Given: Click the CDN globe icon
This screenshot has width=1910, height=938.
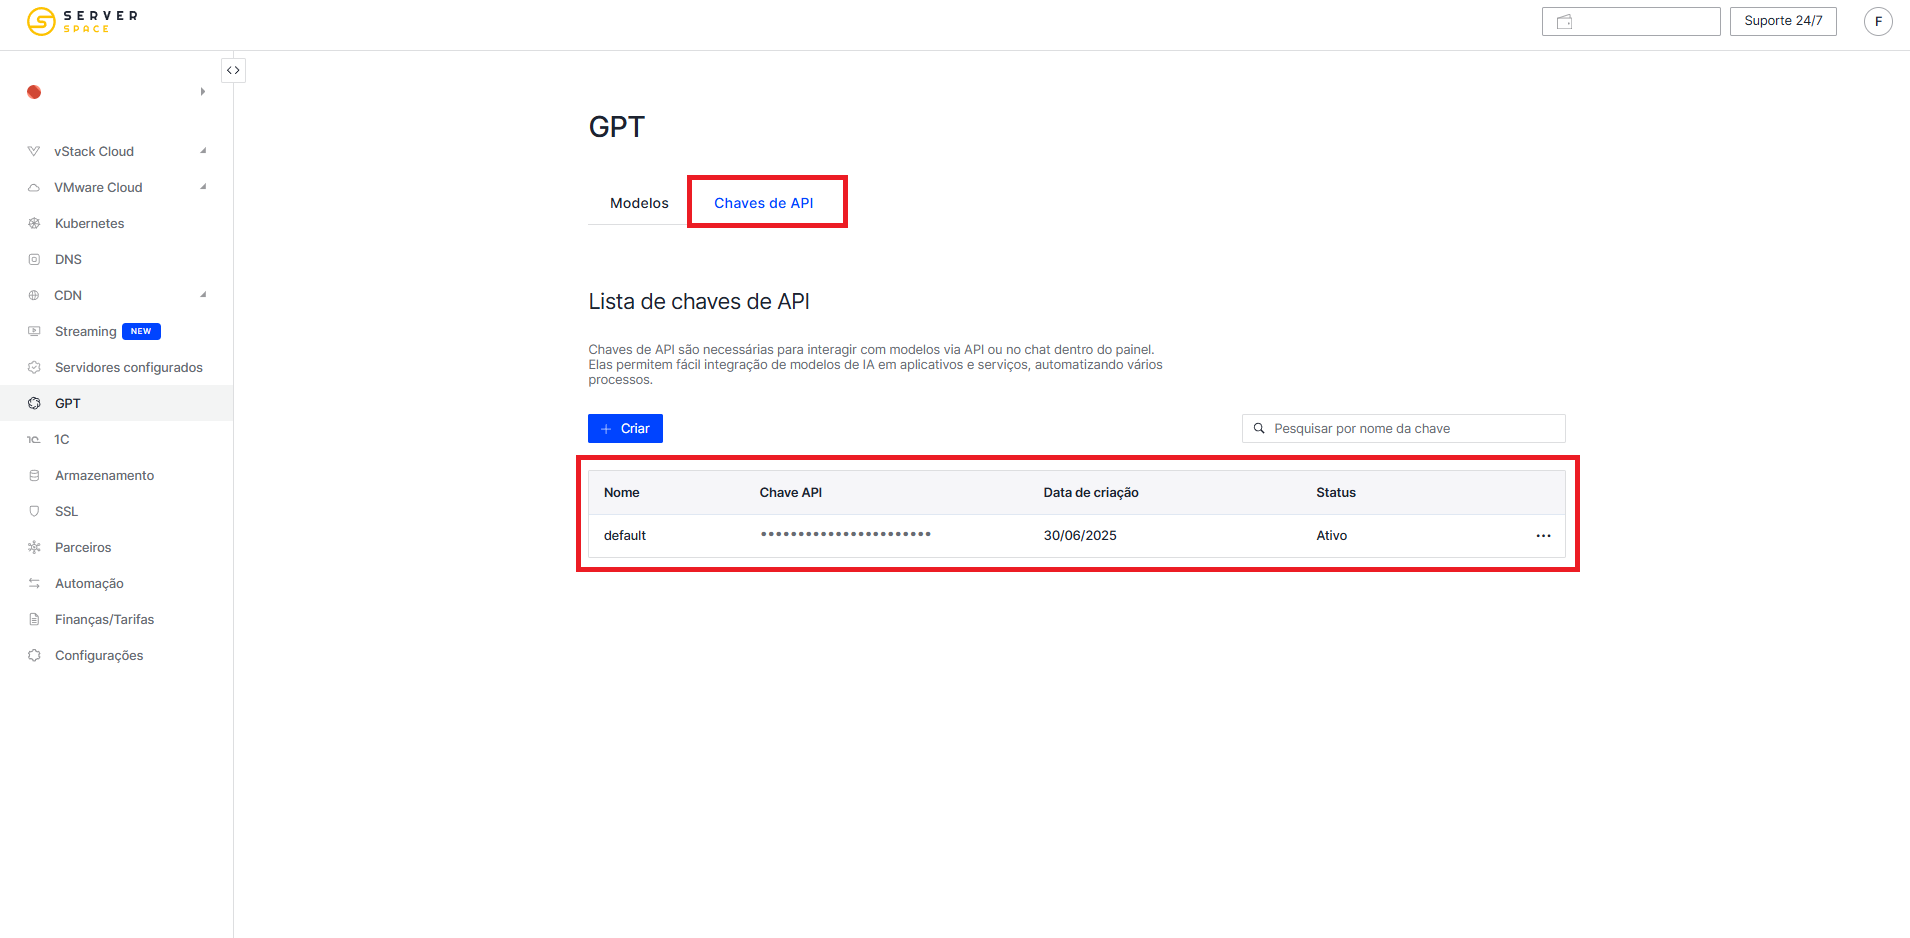Looking at the screenshot, I should pos(34,295).
